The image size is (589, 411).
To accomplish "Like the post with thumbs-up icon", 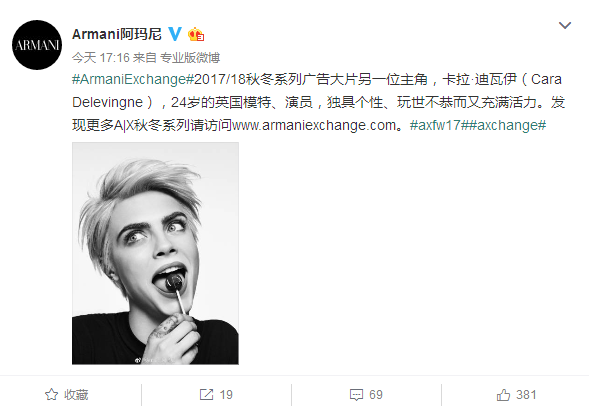I will (x=503, y=394).
